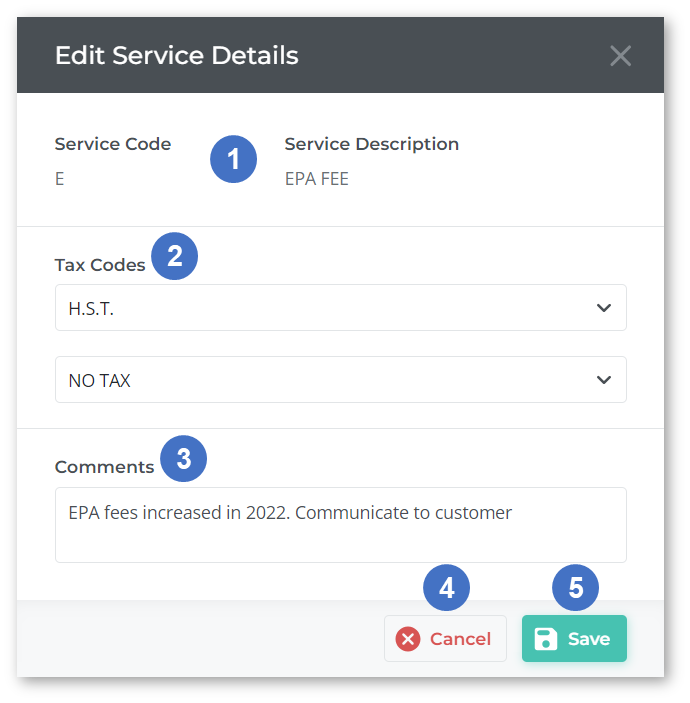Click the Tax Codes label
The height and width of the screenshot is (703, 690).
click(100, 265)
